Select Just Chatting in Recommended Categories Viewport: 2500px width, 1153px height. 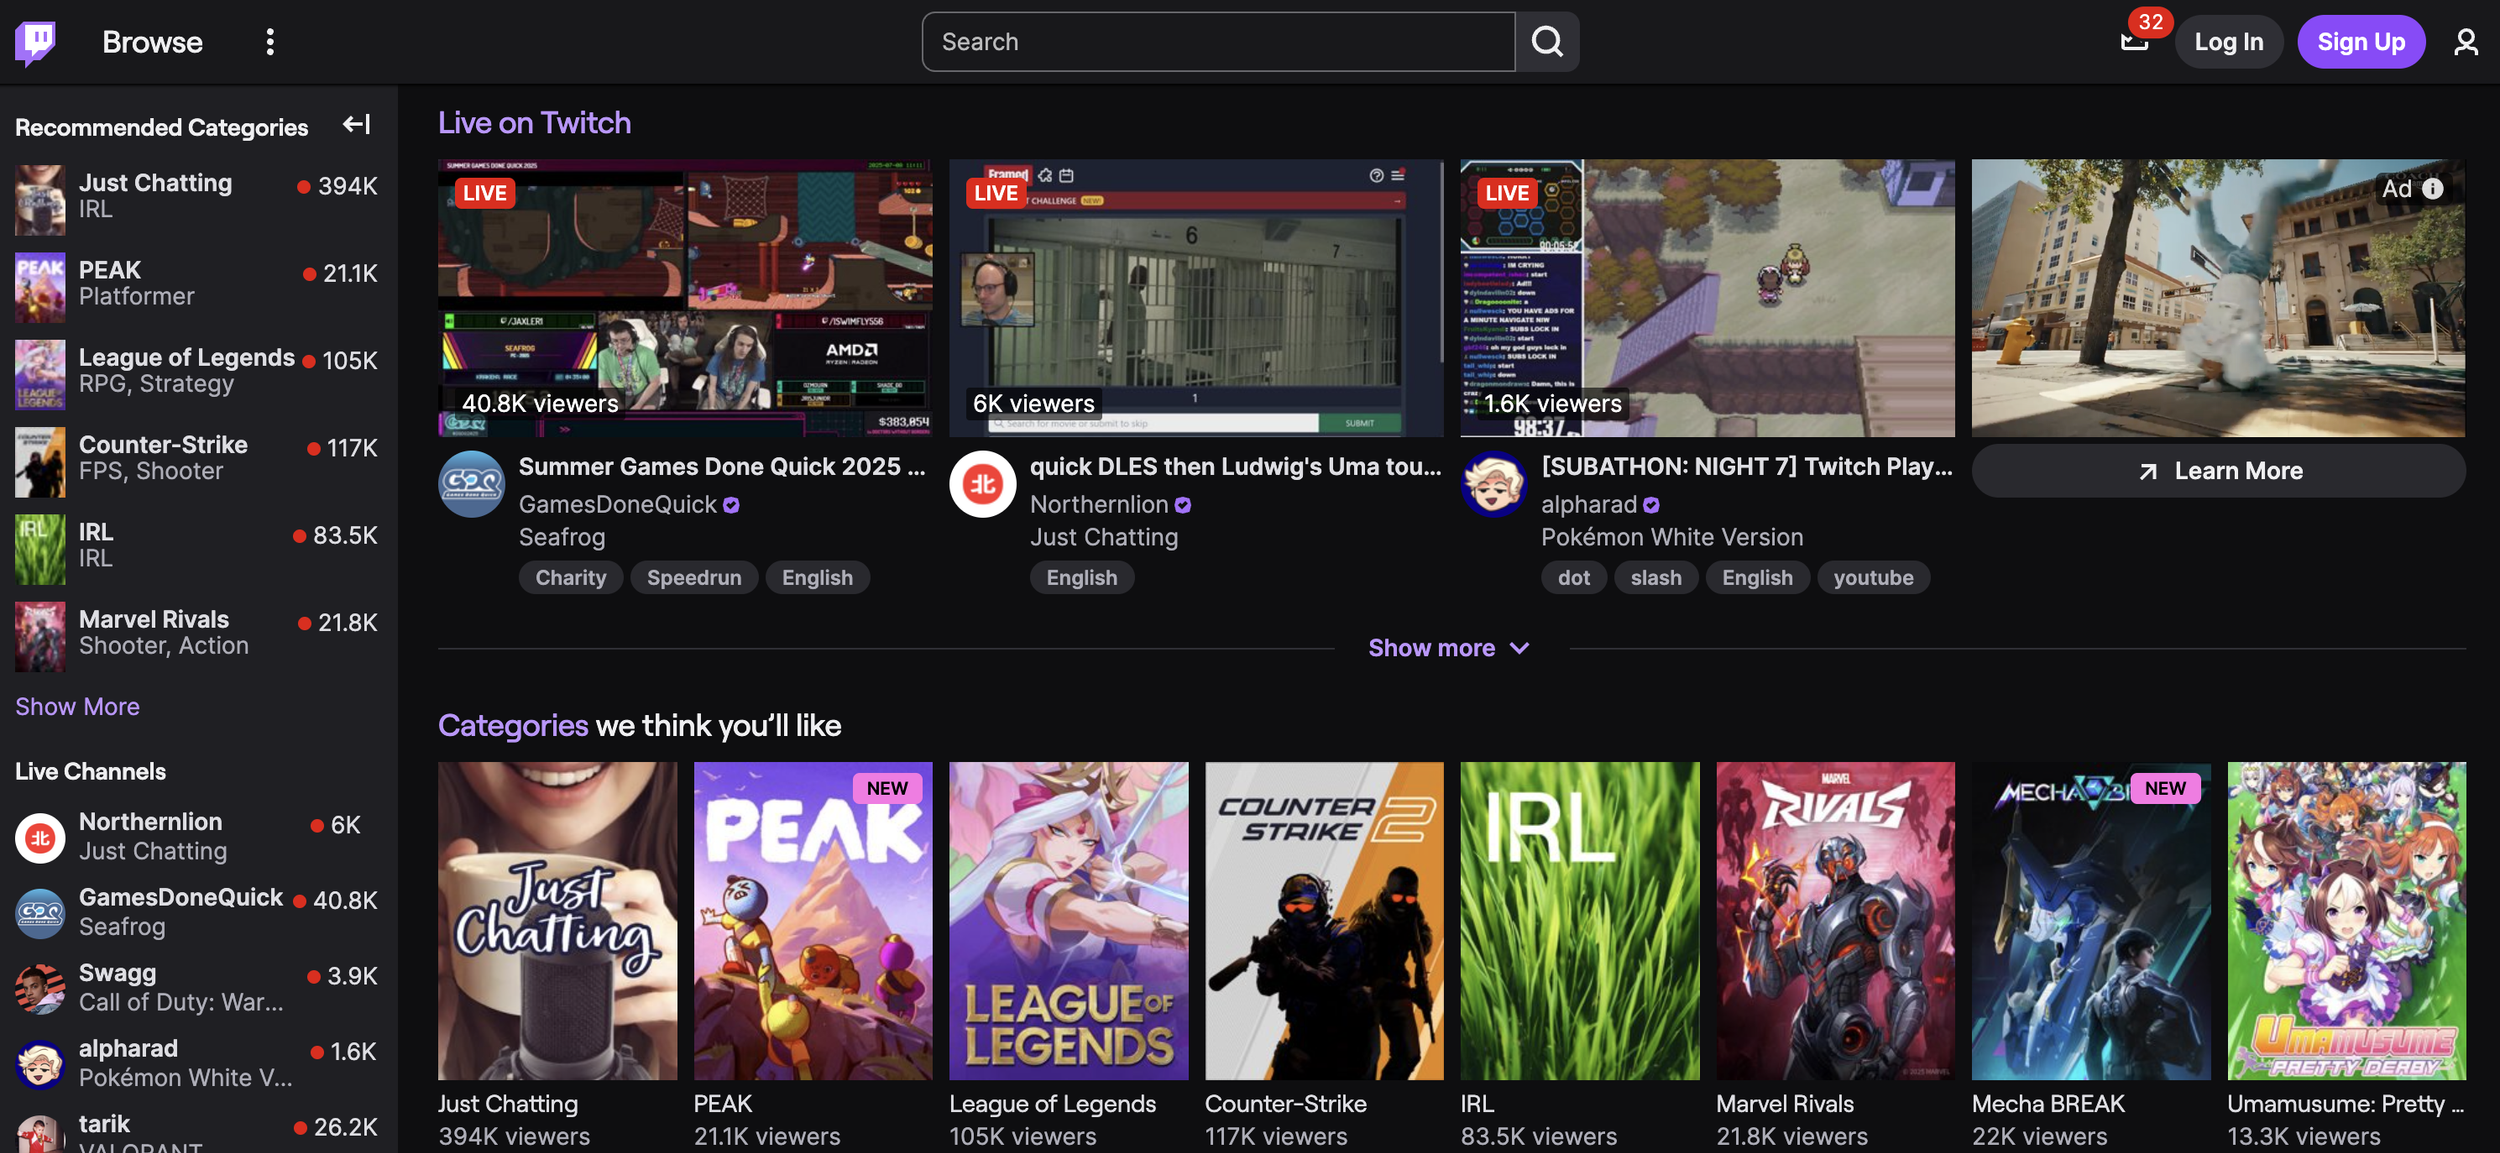pyautogui.click(x=155, y=183)
